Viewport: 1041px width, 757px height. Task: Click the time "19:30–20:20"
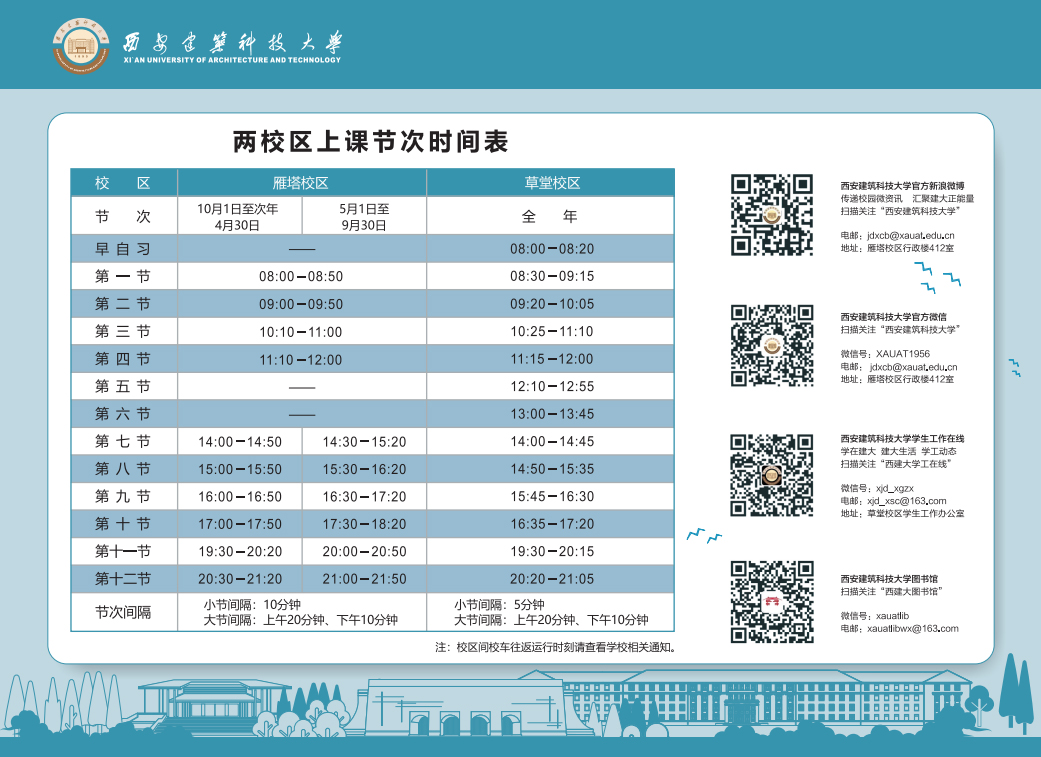(x=240, y=552)
